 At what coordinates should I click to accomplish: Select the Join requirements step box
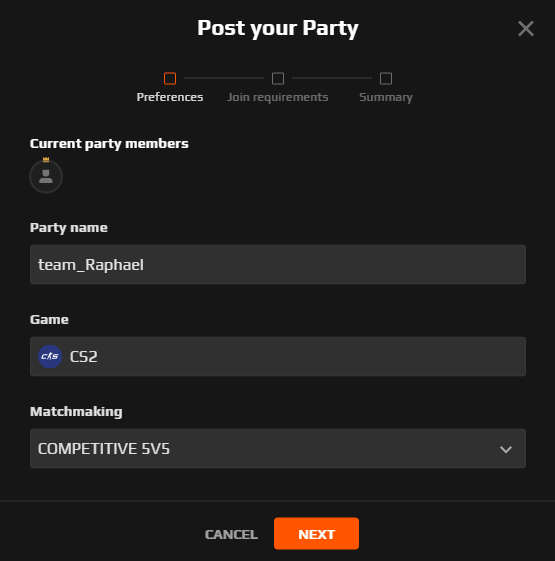tap(278, 78)
